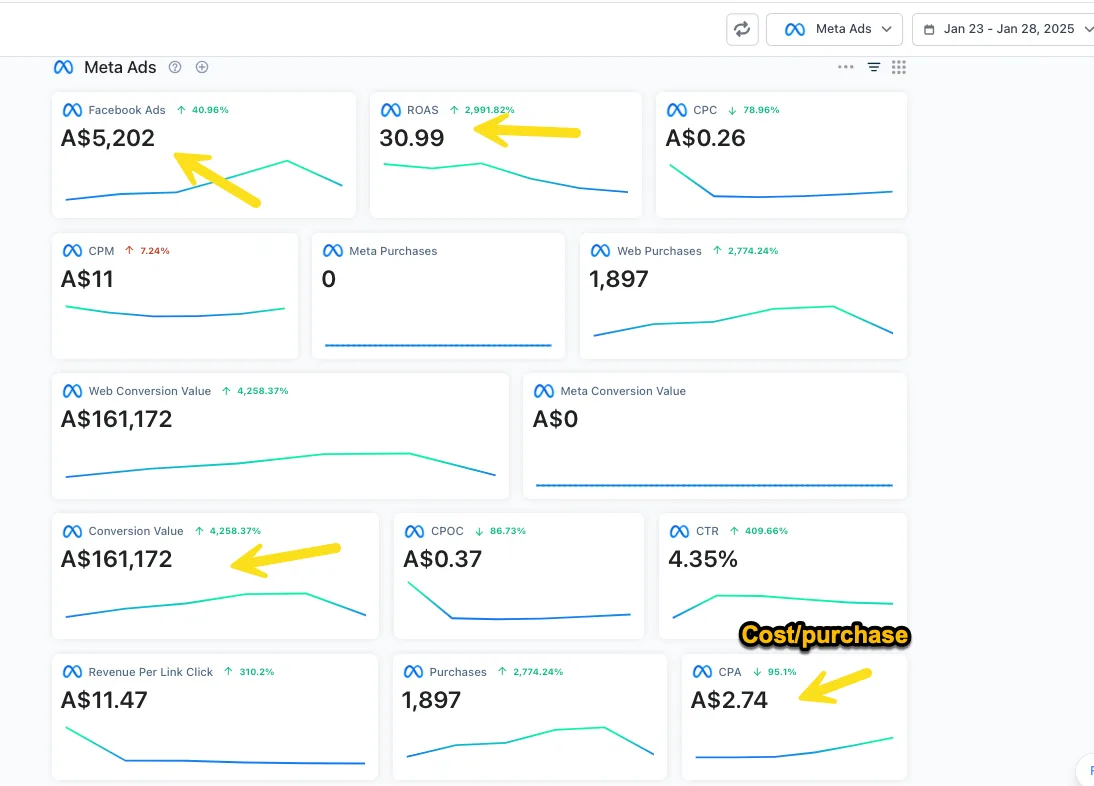Click Meta Conversion Value card title

(x=623, y=391)
